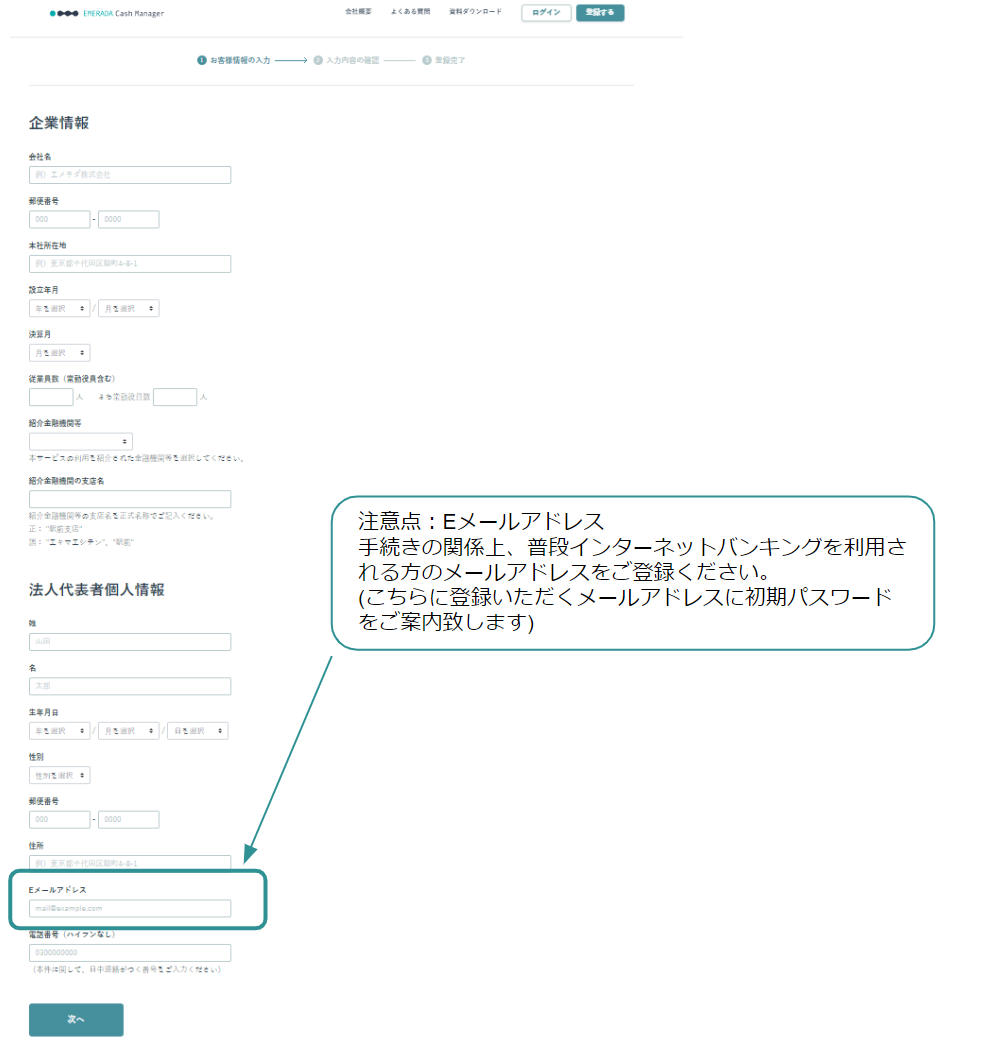Click the 従業員数 total count field
Viewport: 981px width, 1053px height.
(51, 397)
